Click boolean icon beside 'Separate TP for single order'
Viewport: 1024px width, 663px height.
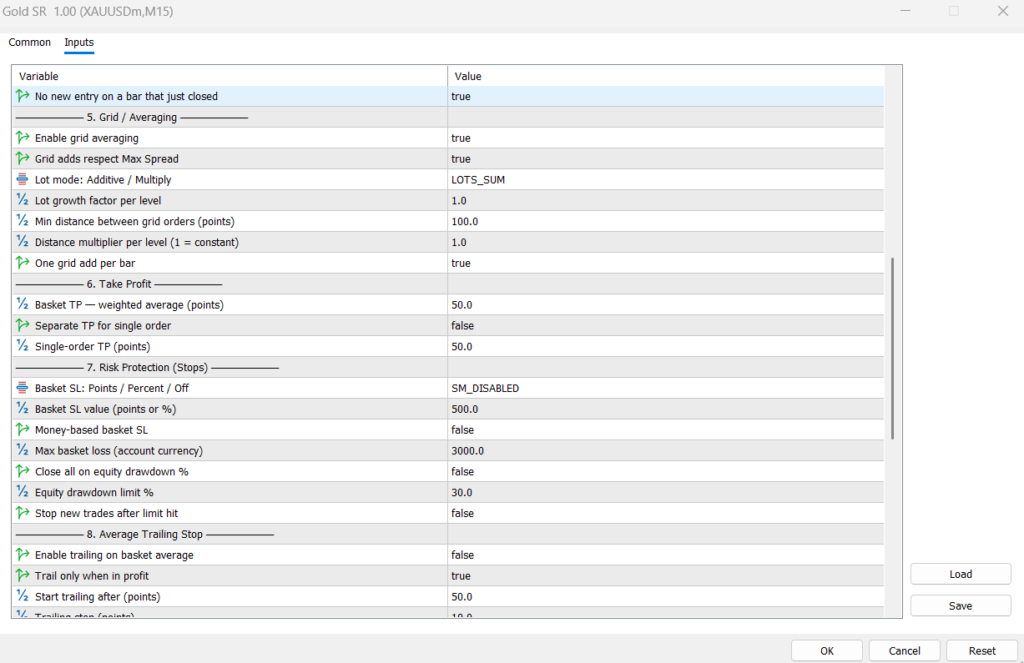(23, 325)
